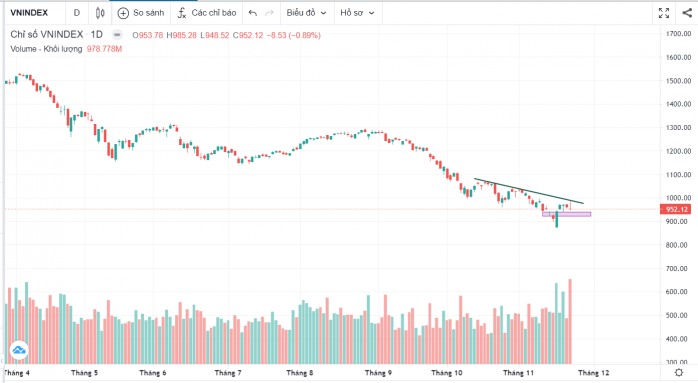Select the Chỉ số VNINDEX 1D legend title
Screen dimensions: 698x383
[57, 35]
